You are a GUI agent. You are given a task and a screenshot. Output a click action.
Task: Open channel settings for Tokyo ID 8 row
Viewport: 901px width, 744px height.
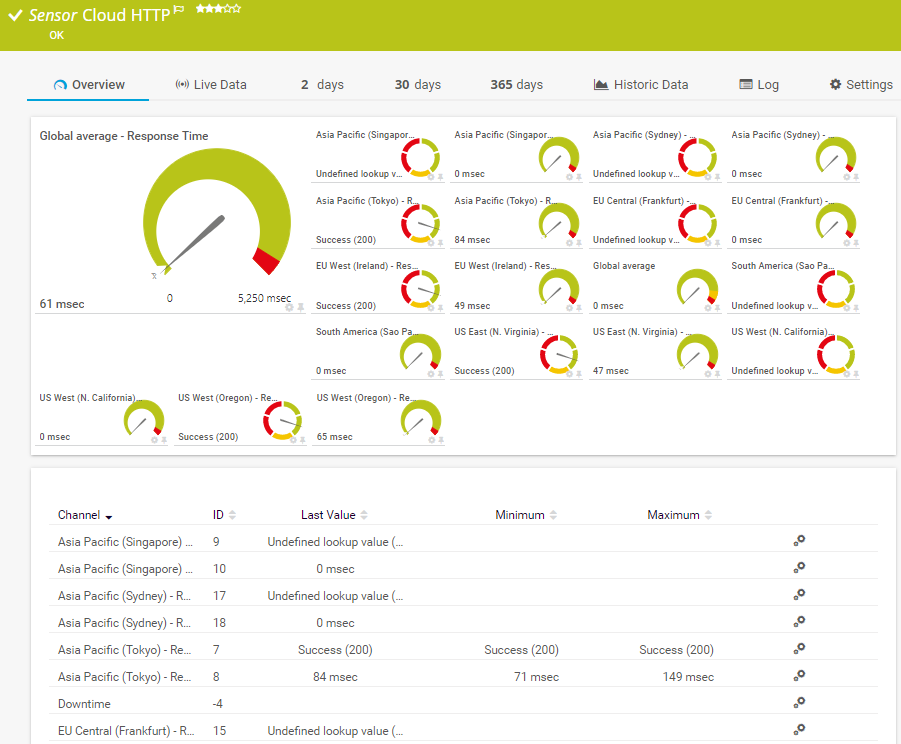pyautogui.click(x=799, y=676)
